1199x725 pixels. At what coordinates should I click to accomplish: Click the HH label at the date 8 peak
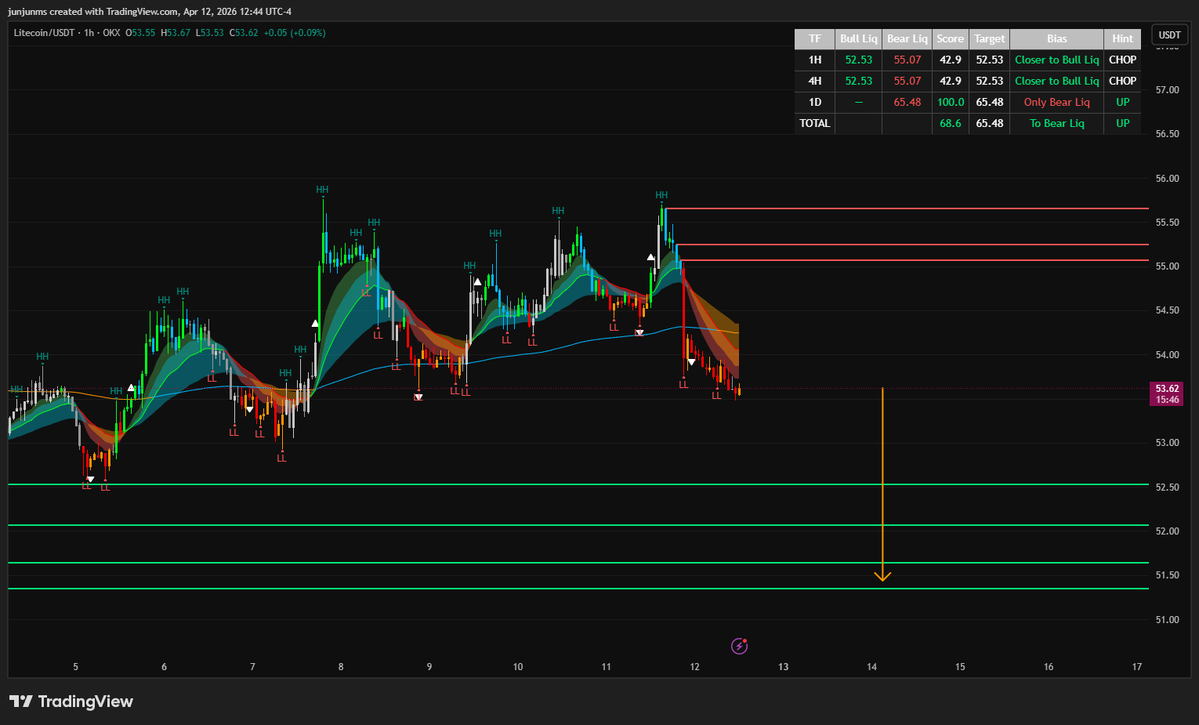point(322,189)
